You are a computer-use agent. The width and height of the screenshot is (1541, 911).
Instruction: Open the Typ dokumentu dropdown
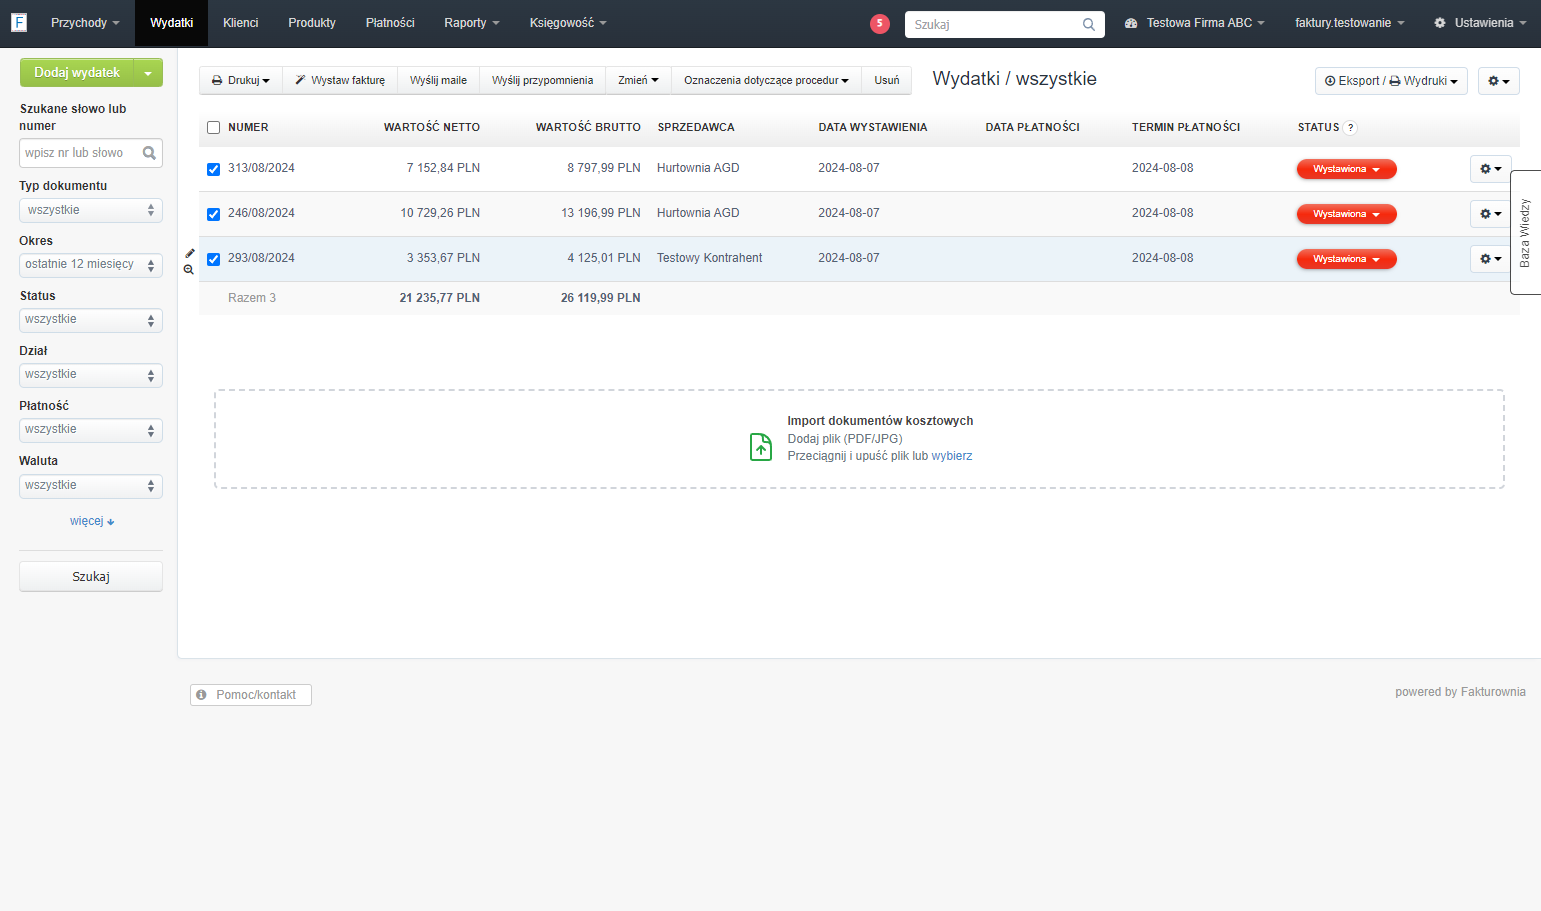click(x=91, y=210)
